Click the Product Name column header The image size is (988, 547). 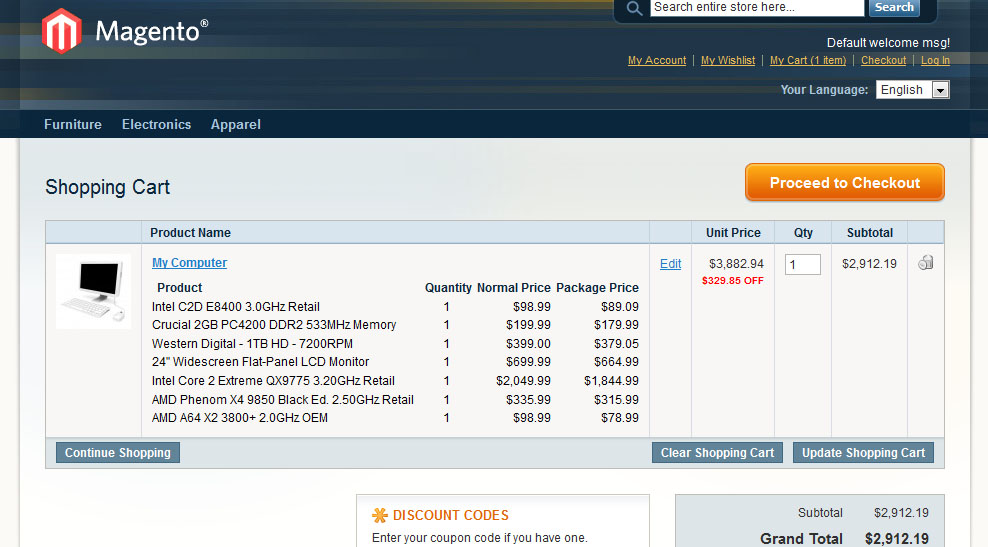[x=190, y=233]
